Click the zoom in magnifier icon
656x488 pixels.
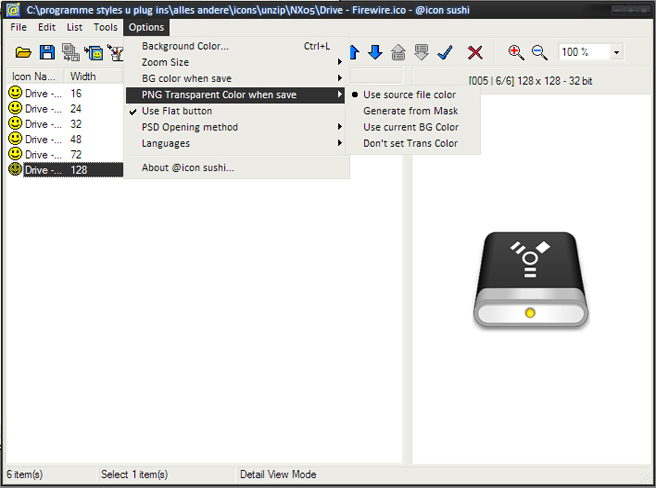[x=516, y=52]
